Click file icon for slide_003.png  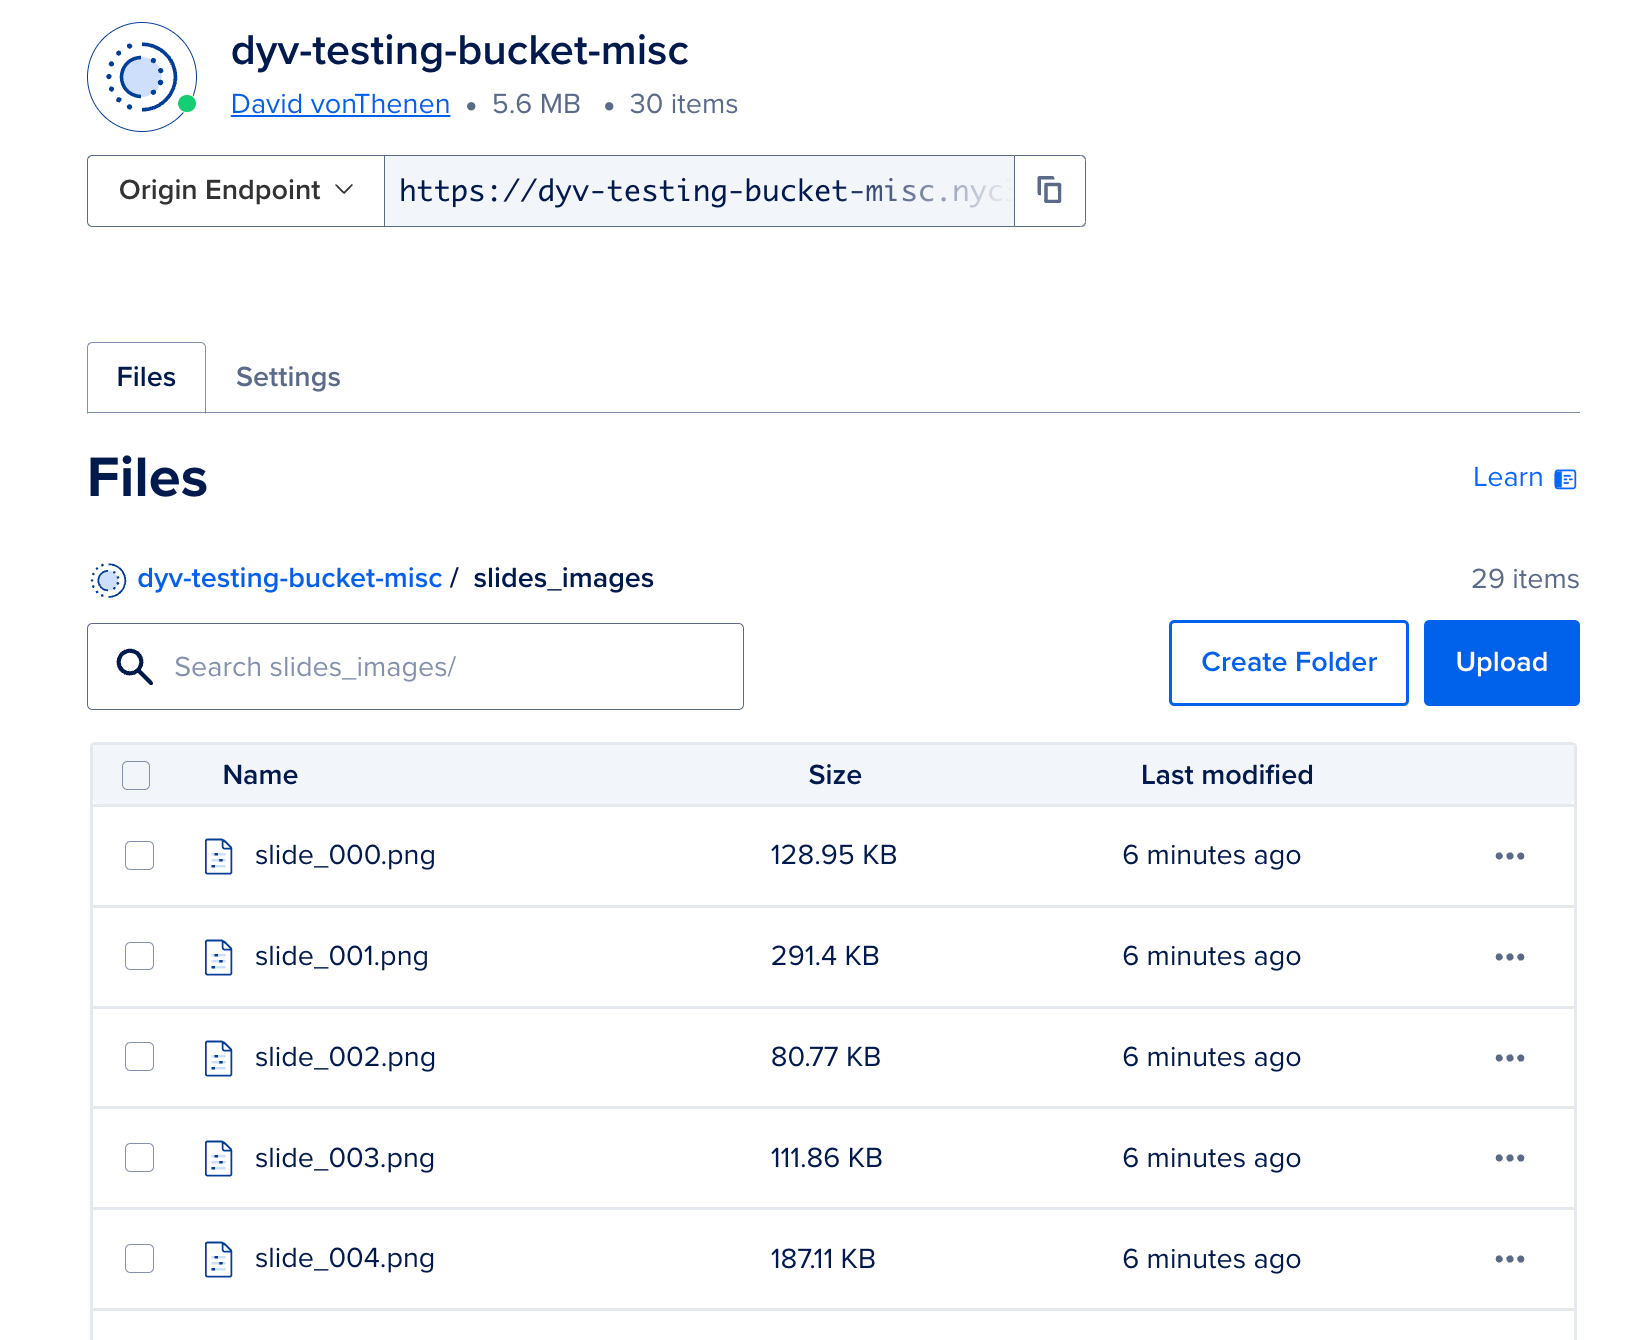point(218,1158)
